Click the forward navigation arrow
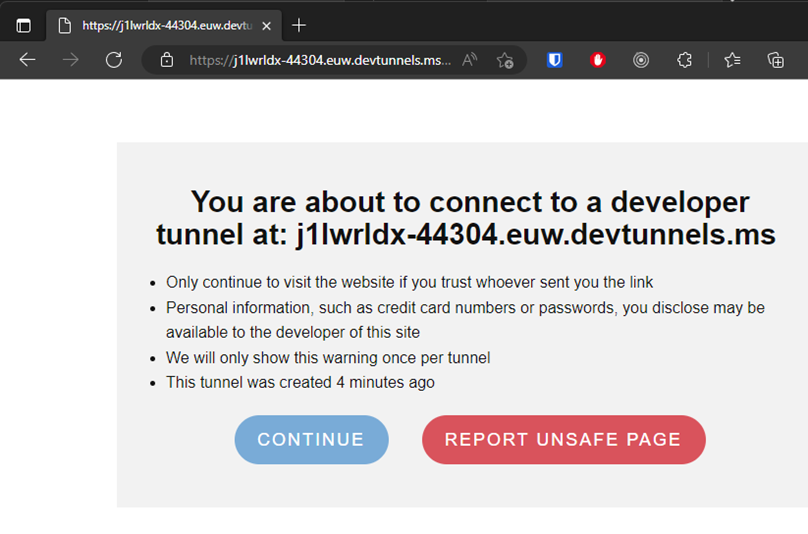Image resolution: width=808 pixels, height=534 pixels. [70, 60]
